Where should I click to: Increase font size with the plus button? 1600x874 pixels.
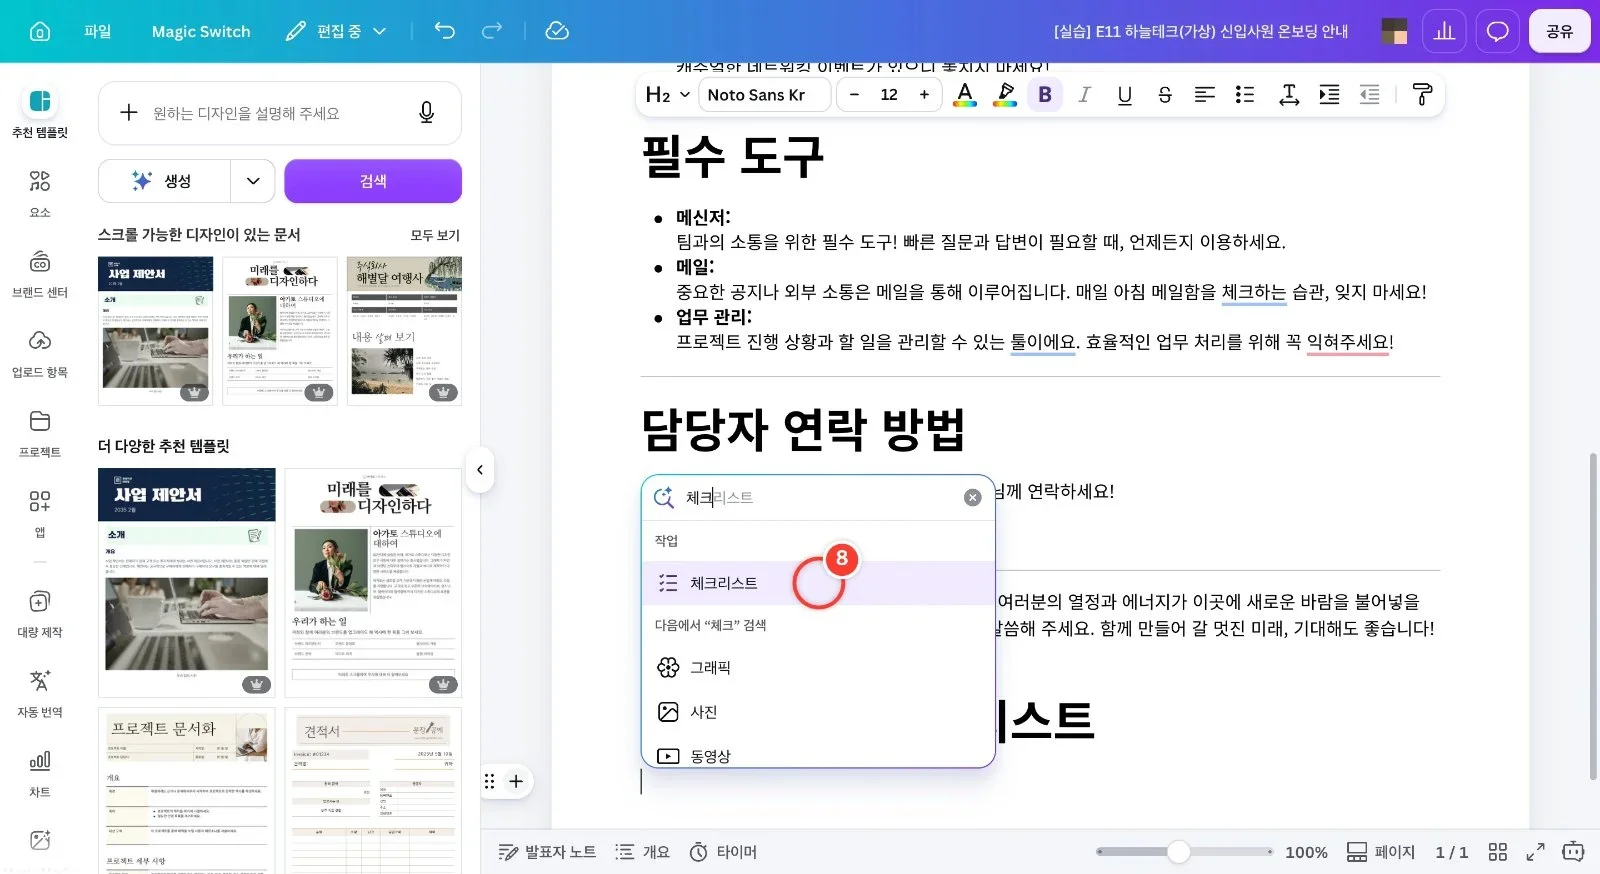point(924,94)
